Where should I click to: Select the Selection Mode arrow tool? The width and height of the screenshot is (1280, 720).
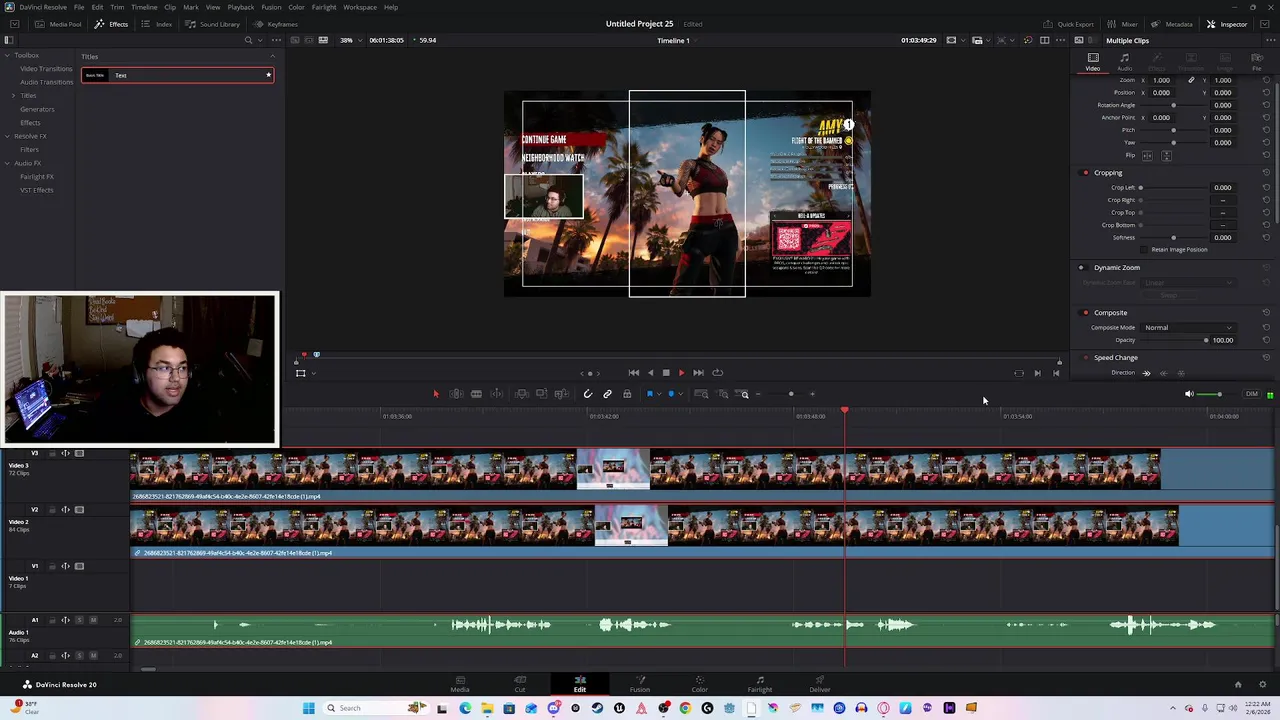click(x=435, y=394)
